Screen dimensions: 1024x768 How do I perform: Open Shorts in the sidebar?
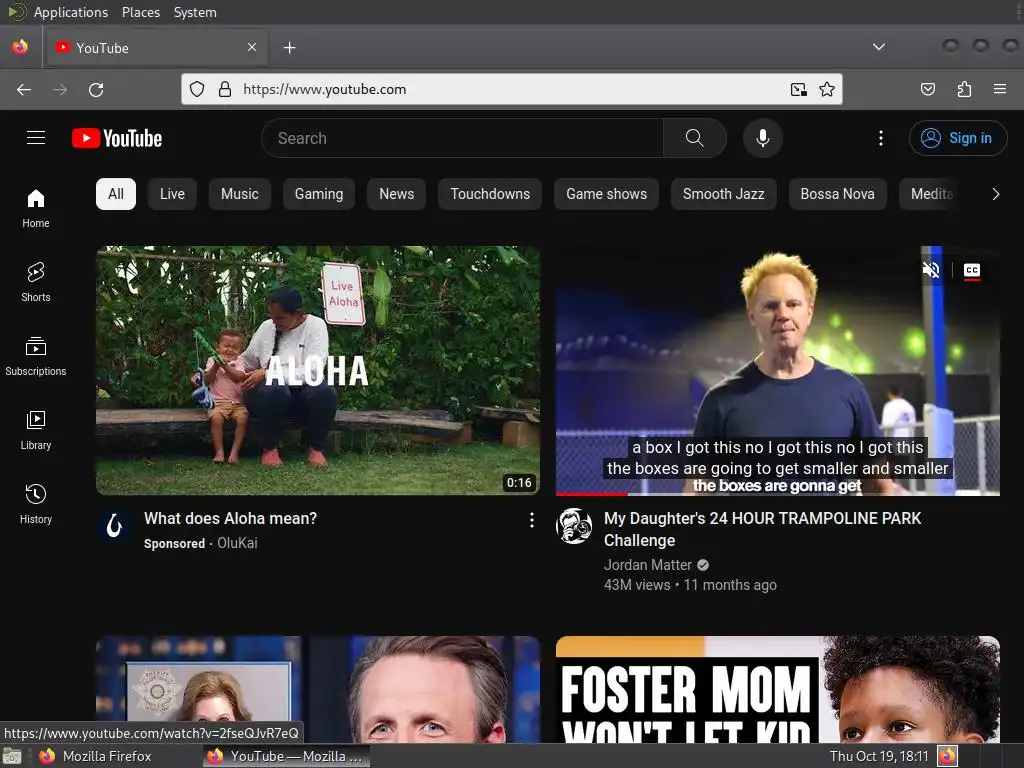(36, 282)
